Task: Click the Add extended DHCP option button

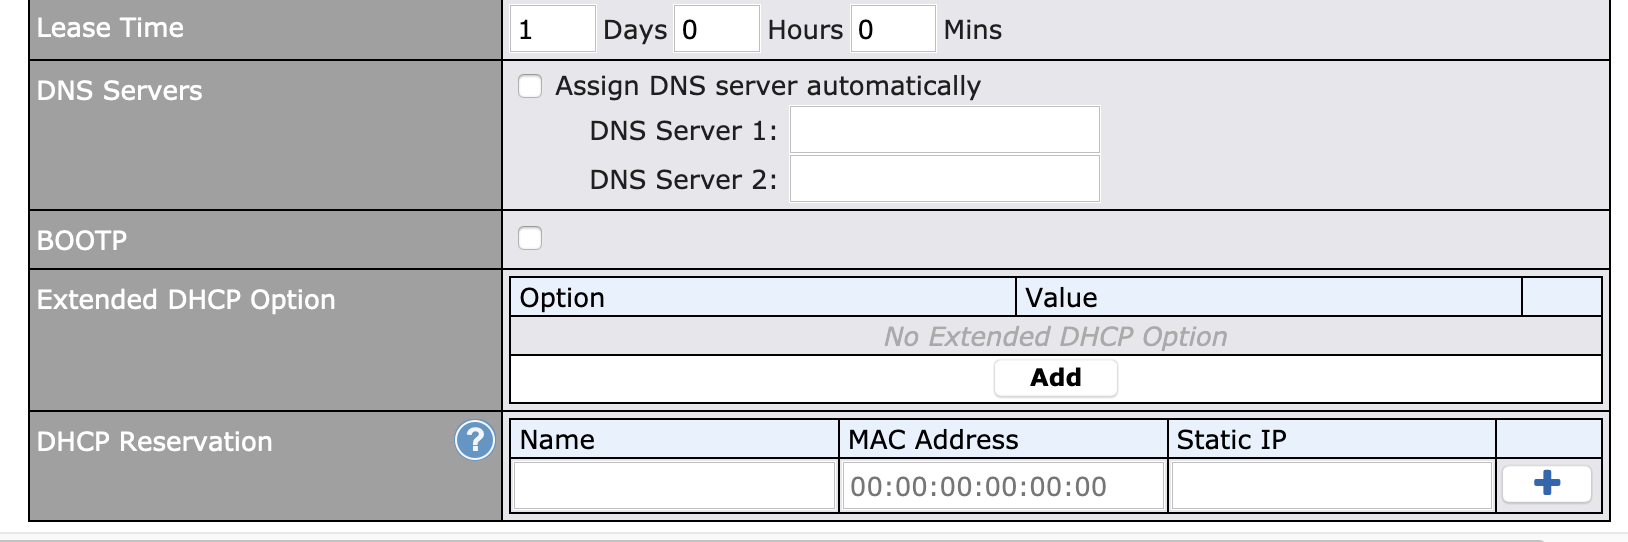Action: [1056, 378]
